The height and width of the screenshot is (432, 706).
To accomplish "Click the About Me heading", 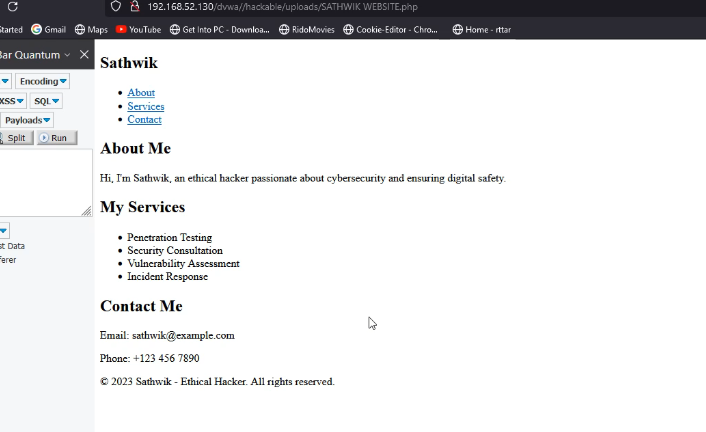I will [x=136, y=148].
